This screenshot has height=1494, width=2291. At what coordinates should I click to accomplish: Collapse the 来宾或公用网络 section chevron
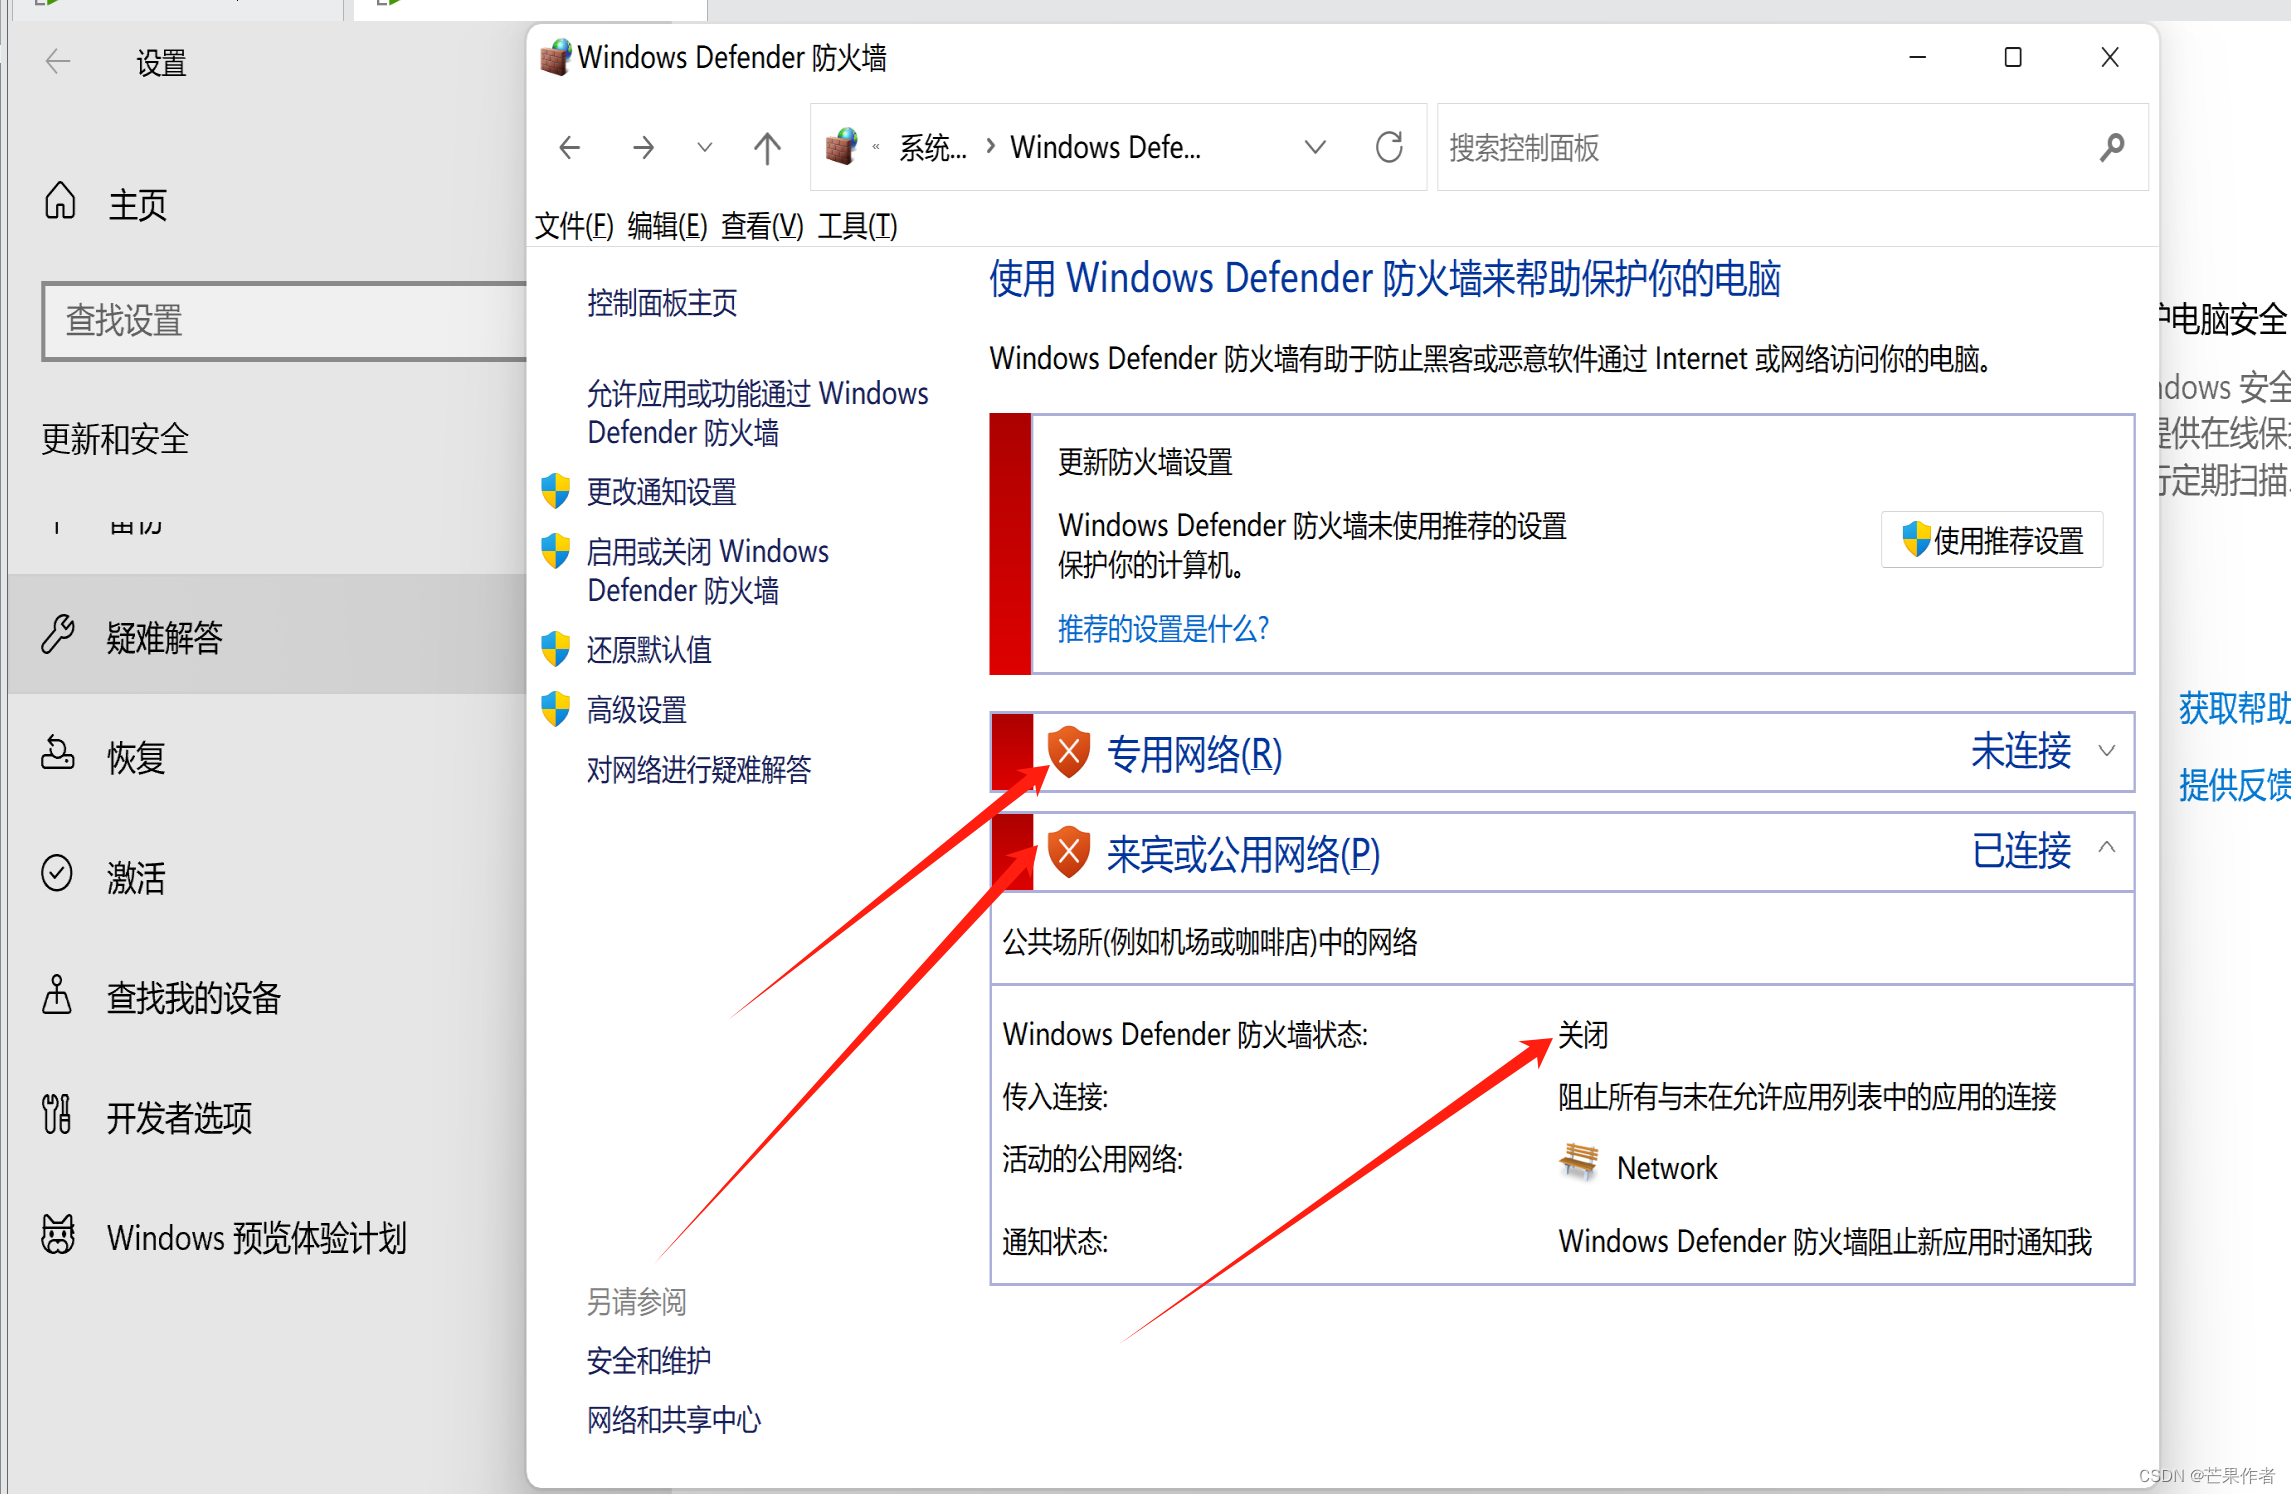[x=2106, y=848]
